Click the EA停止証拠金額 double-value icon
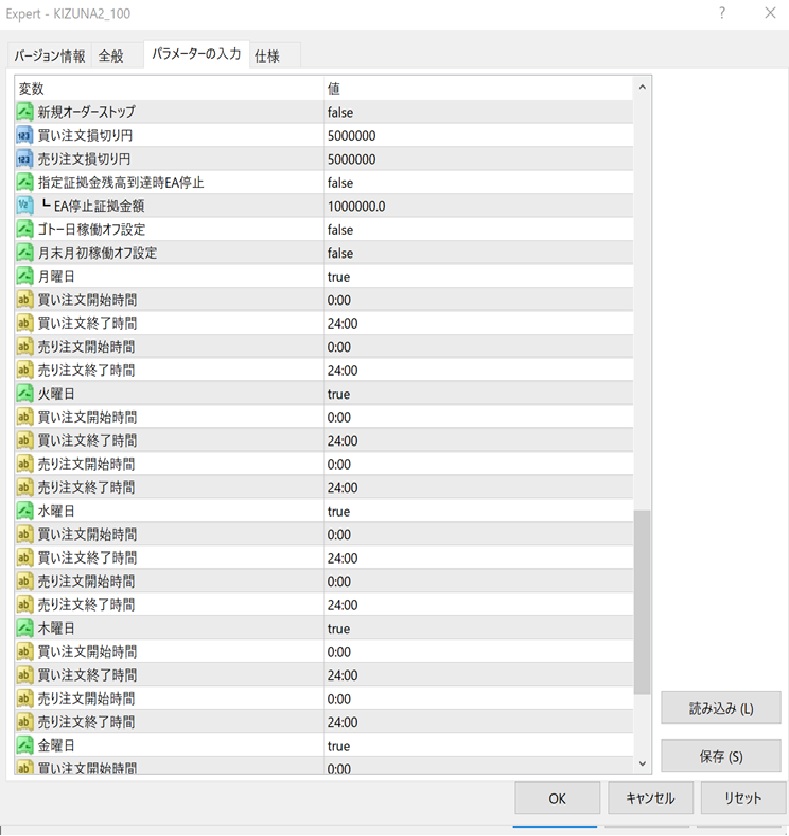The image size is (789, 836). (26, 206)
